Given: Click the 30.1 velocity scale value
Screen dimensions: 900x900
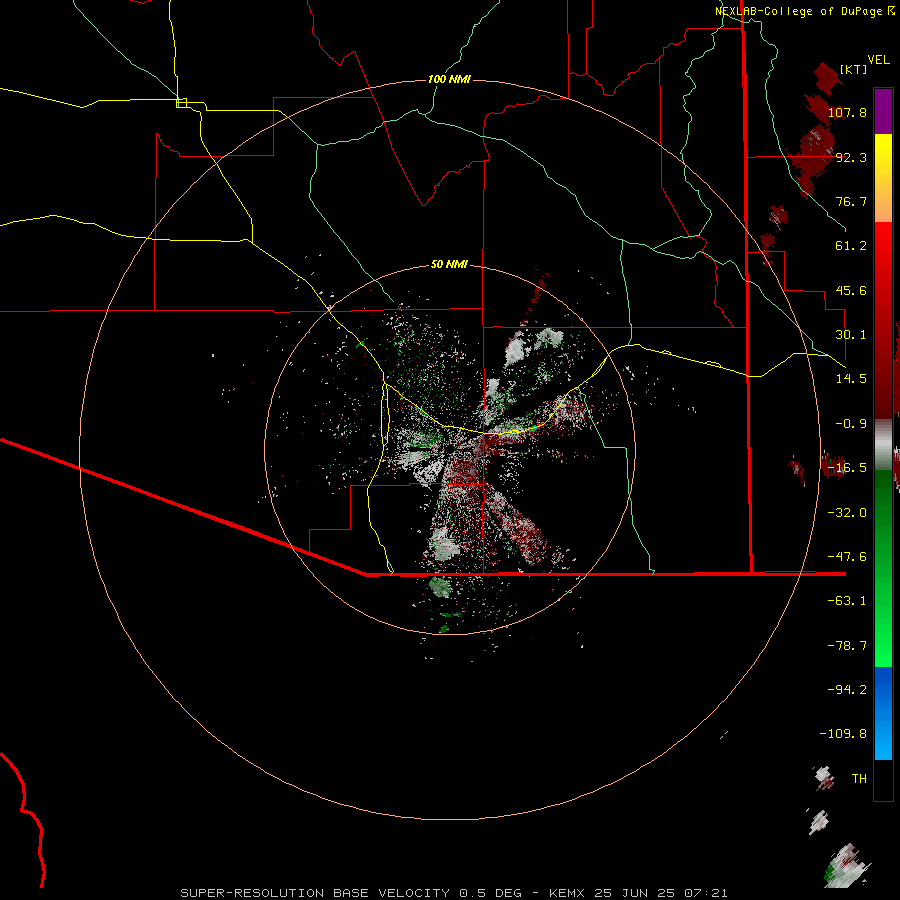Looking at the screenshot, I should 851,335.
